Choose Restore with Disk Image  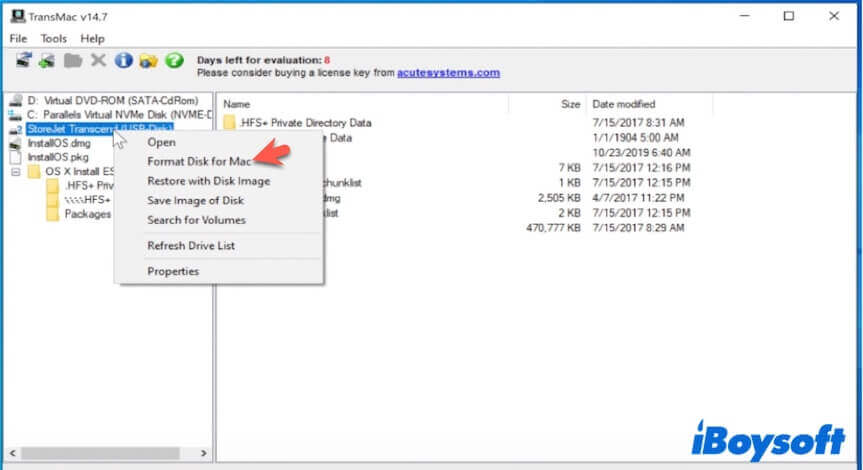click(208, 181)
